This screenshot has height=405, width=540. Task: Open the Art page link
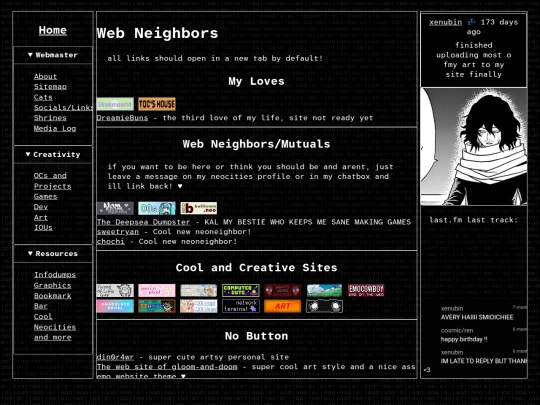point(41,217)
